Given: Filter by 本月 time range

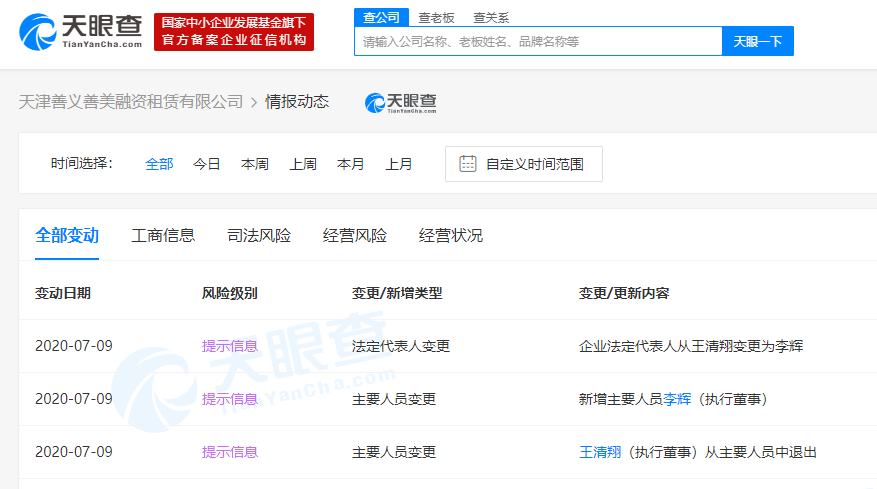Looking at the screenshot, I should [x=351, y=164].
